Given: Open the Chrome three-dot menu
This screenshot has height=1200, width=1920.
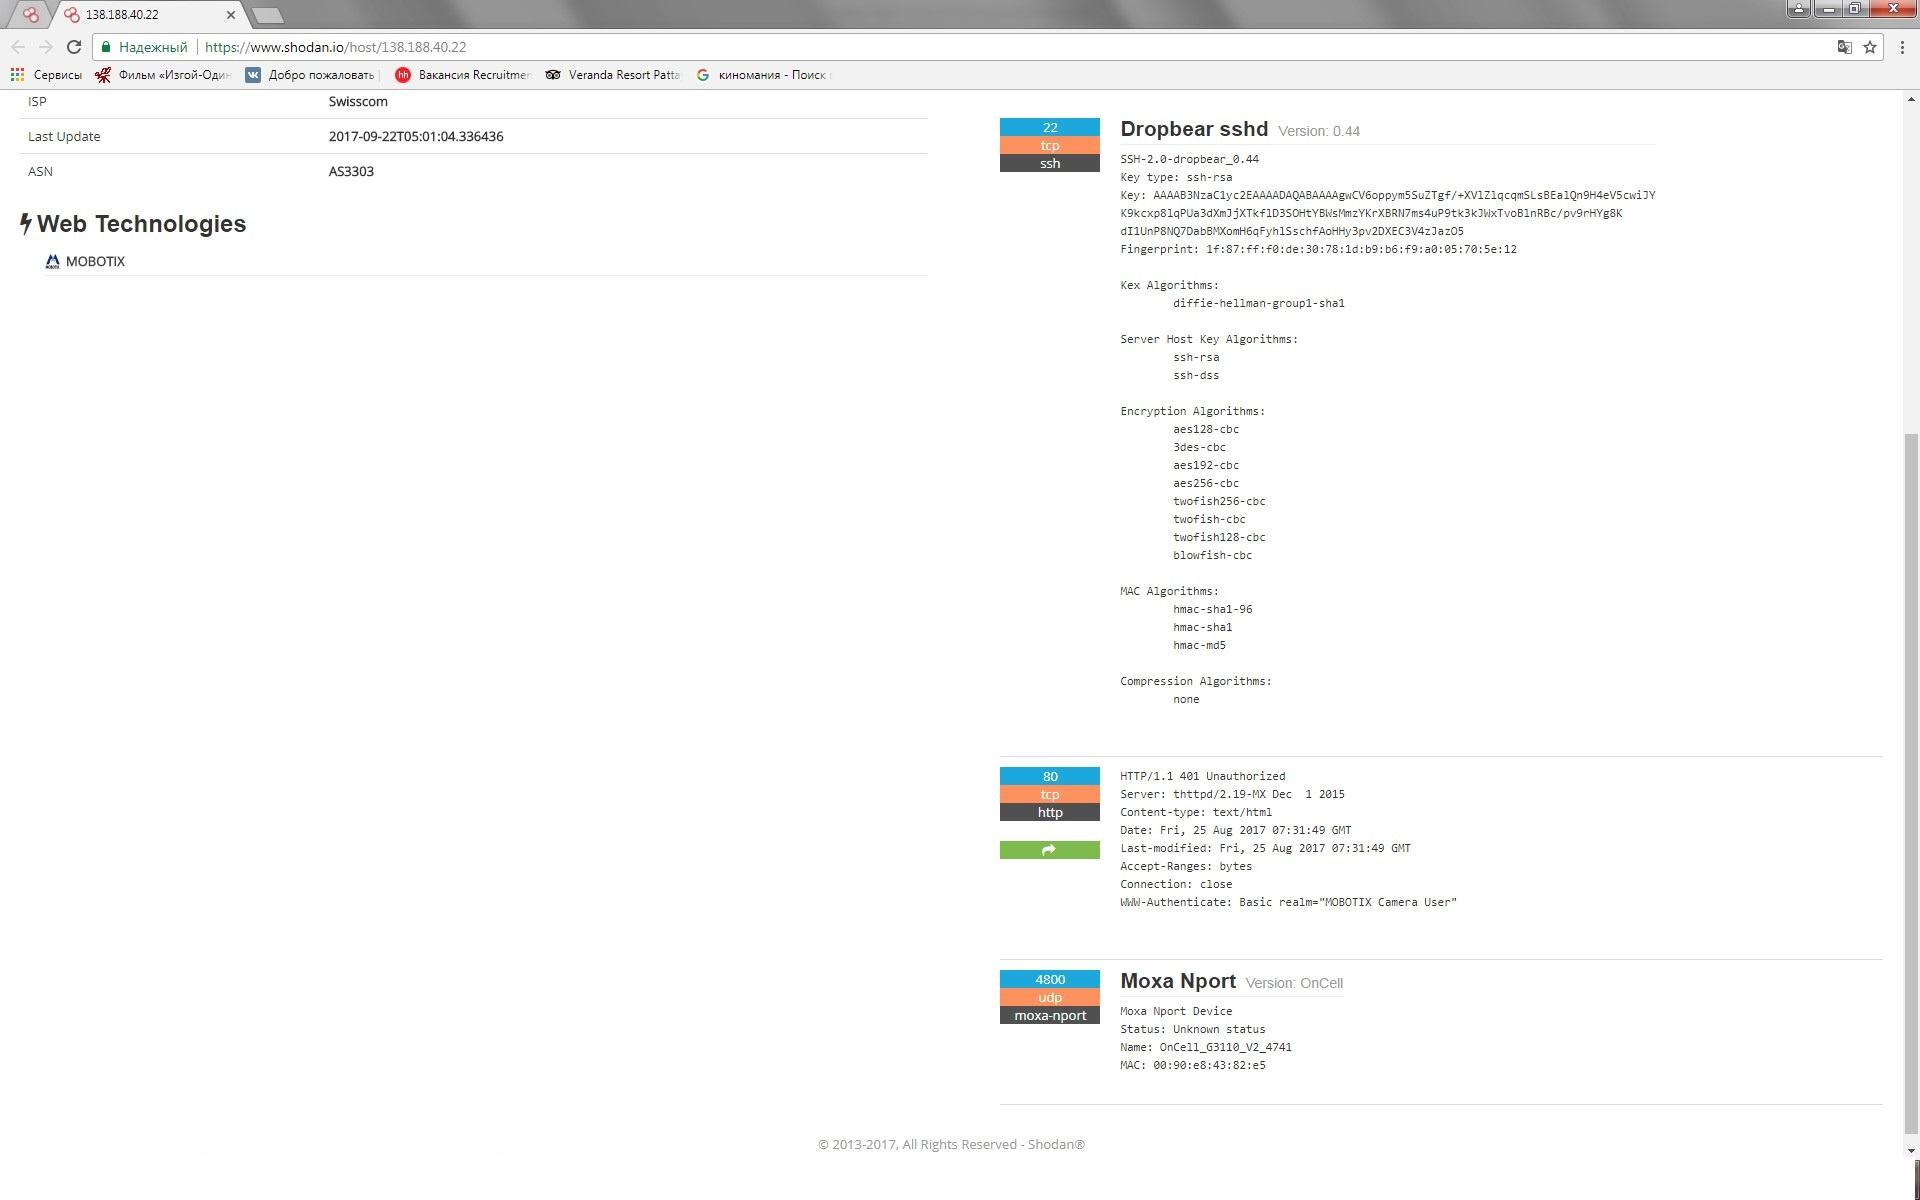Looking at the screenshot, I should coord(1901,47).
